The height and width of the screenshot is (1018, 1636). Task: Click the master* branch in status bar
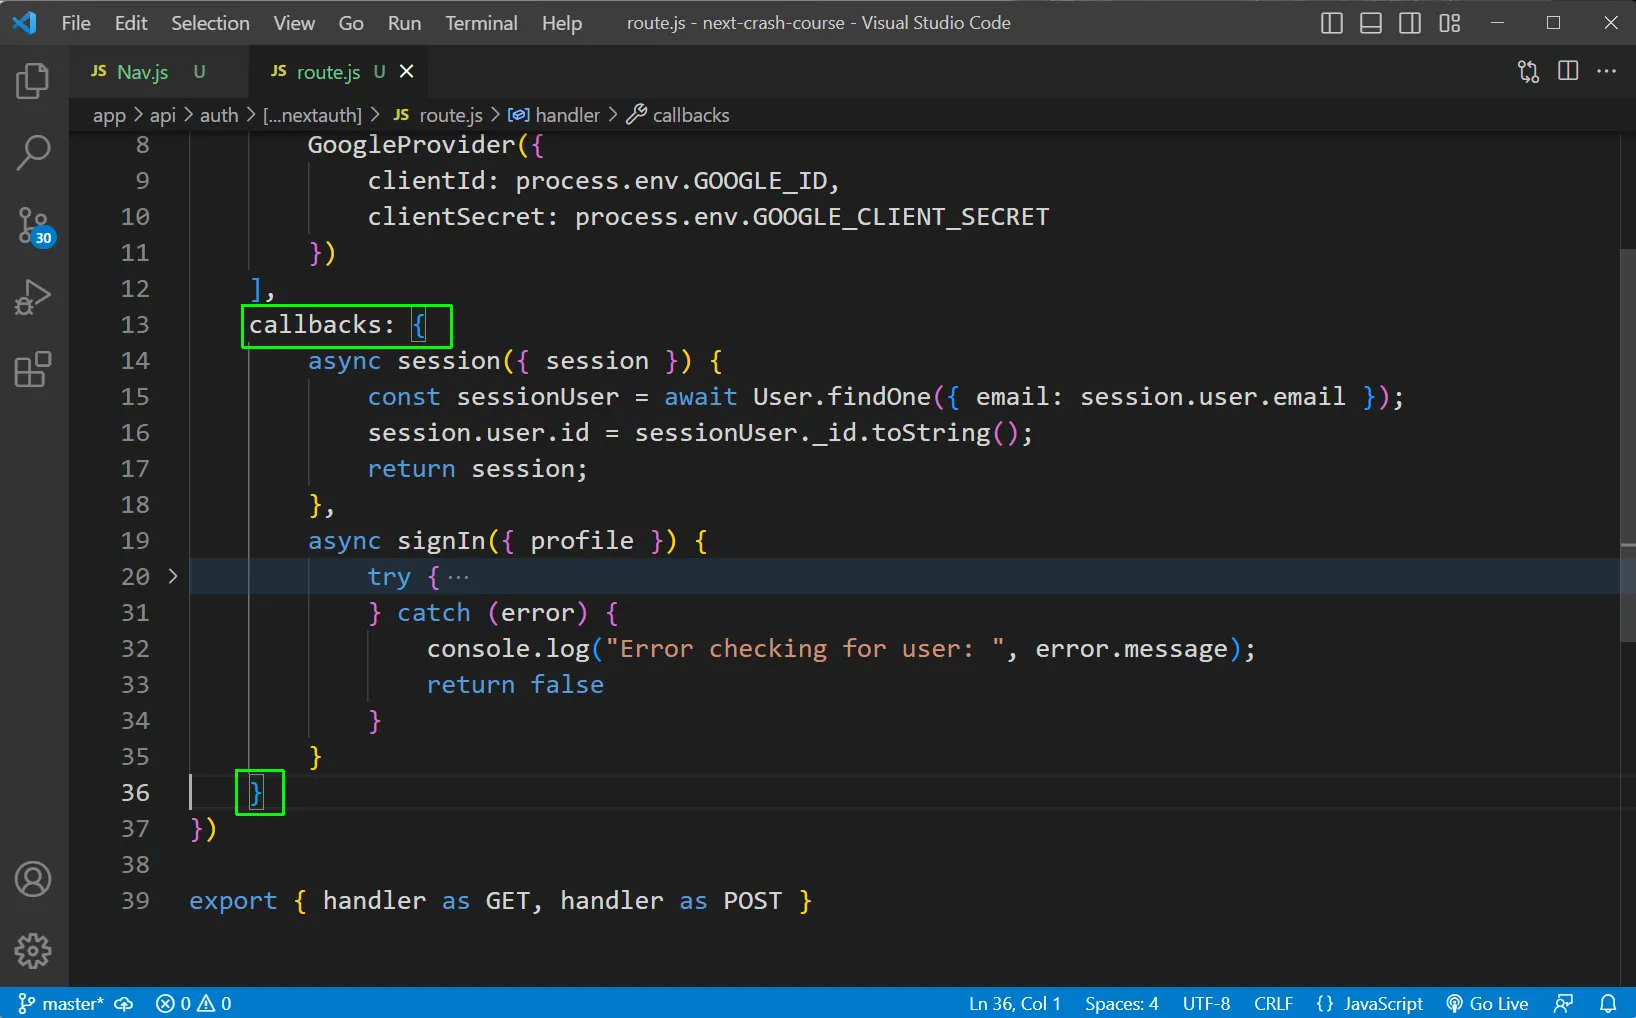62,1003
